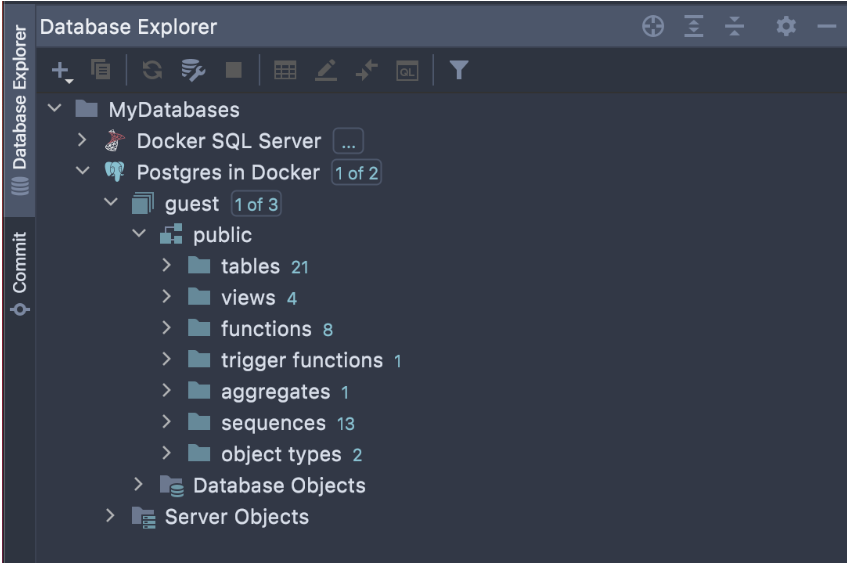Image resolution: width=847 pixels, height=569 pixels.
Task: Select the 'trigger functions' row label
Action: tap(301, 361)
